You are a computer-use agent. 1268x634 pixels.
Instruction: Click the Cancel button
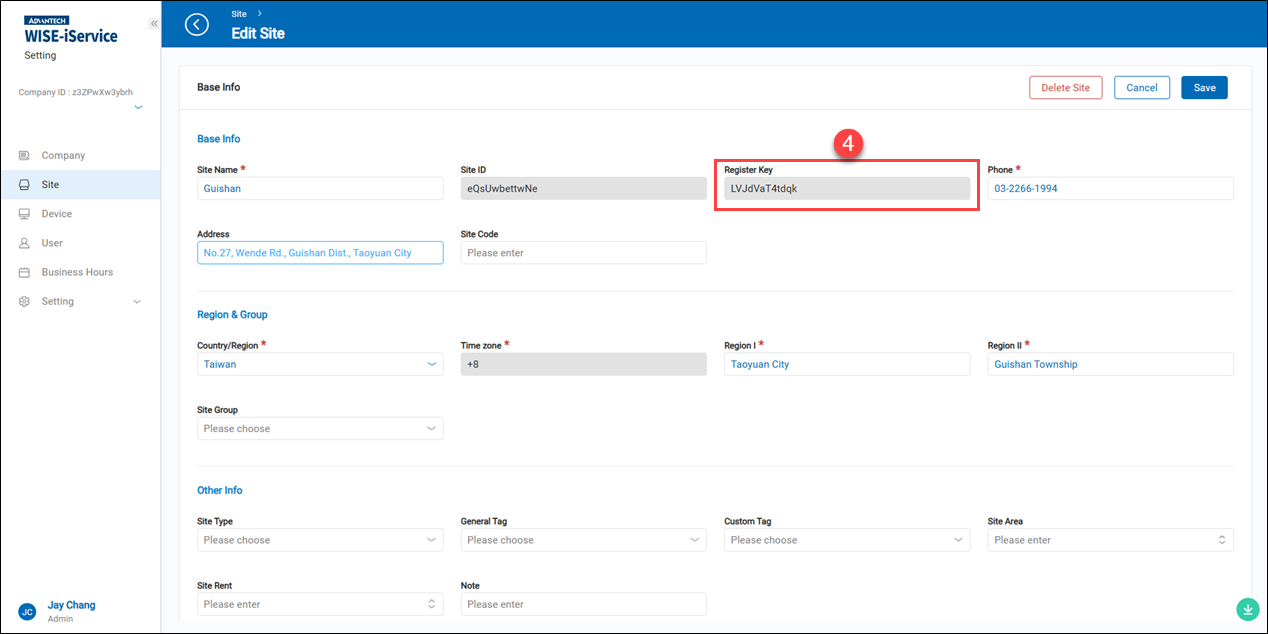tap(1141, 88)
